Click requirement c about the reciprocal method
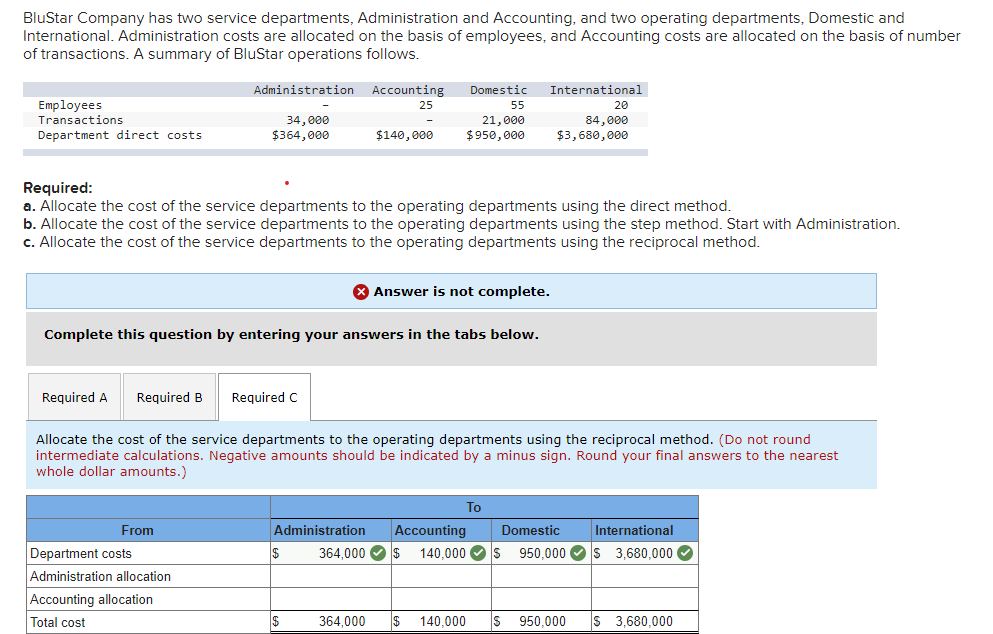 tap(391, 242)
